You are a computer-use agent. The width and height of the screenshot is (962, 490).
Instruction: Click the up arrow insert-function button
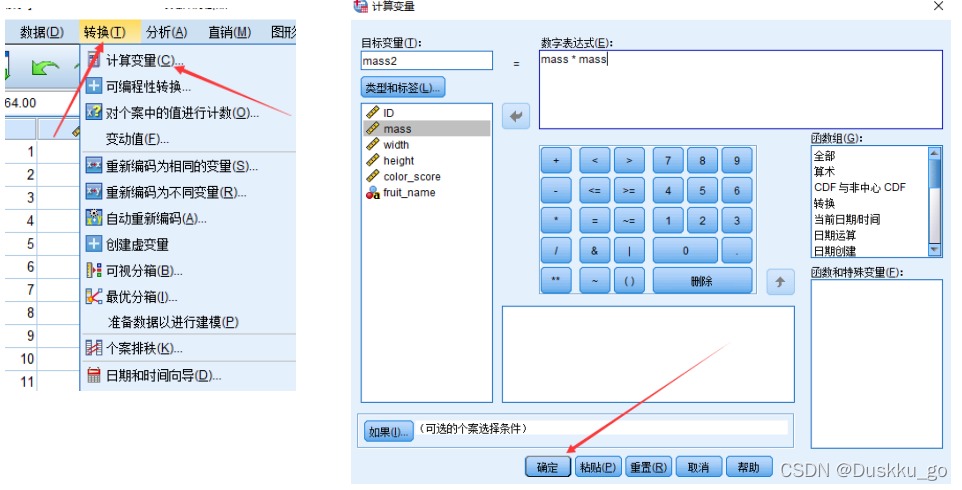point(780,282)
